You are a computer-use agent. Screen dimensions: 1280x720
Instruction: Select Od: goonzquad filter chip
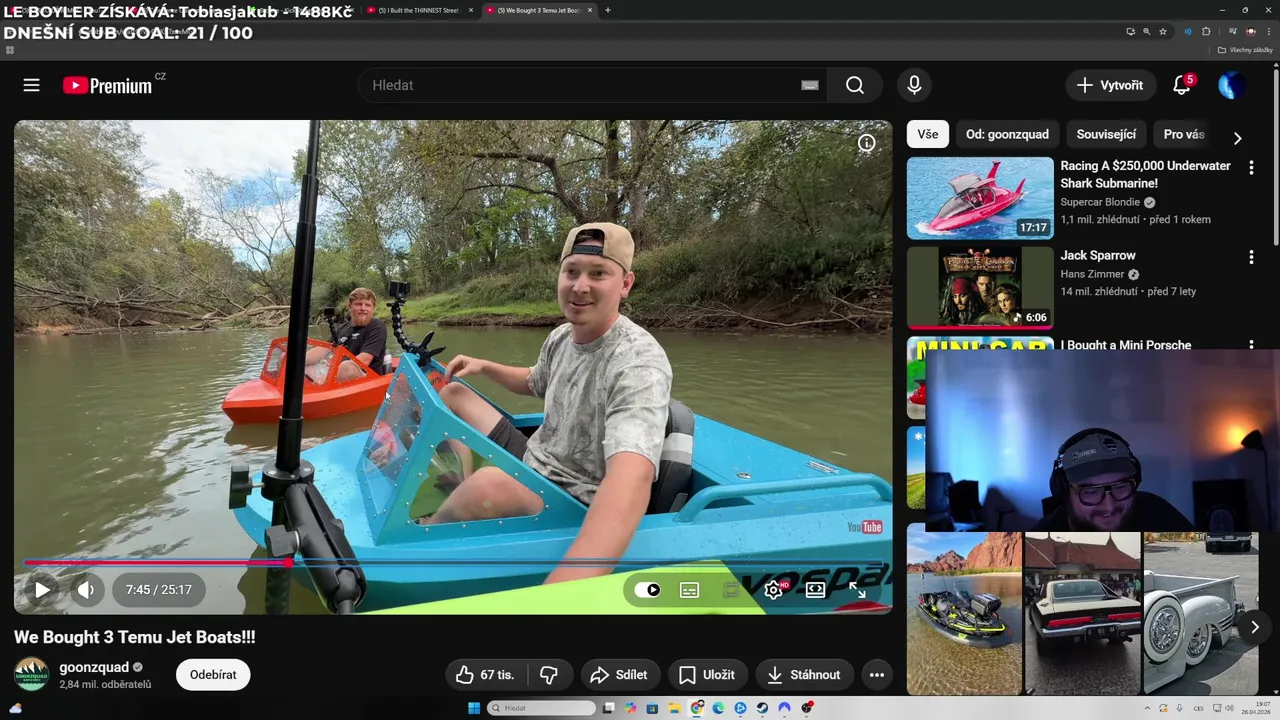click(x=1007, y=134)
